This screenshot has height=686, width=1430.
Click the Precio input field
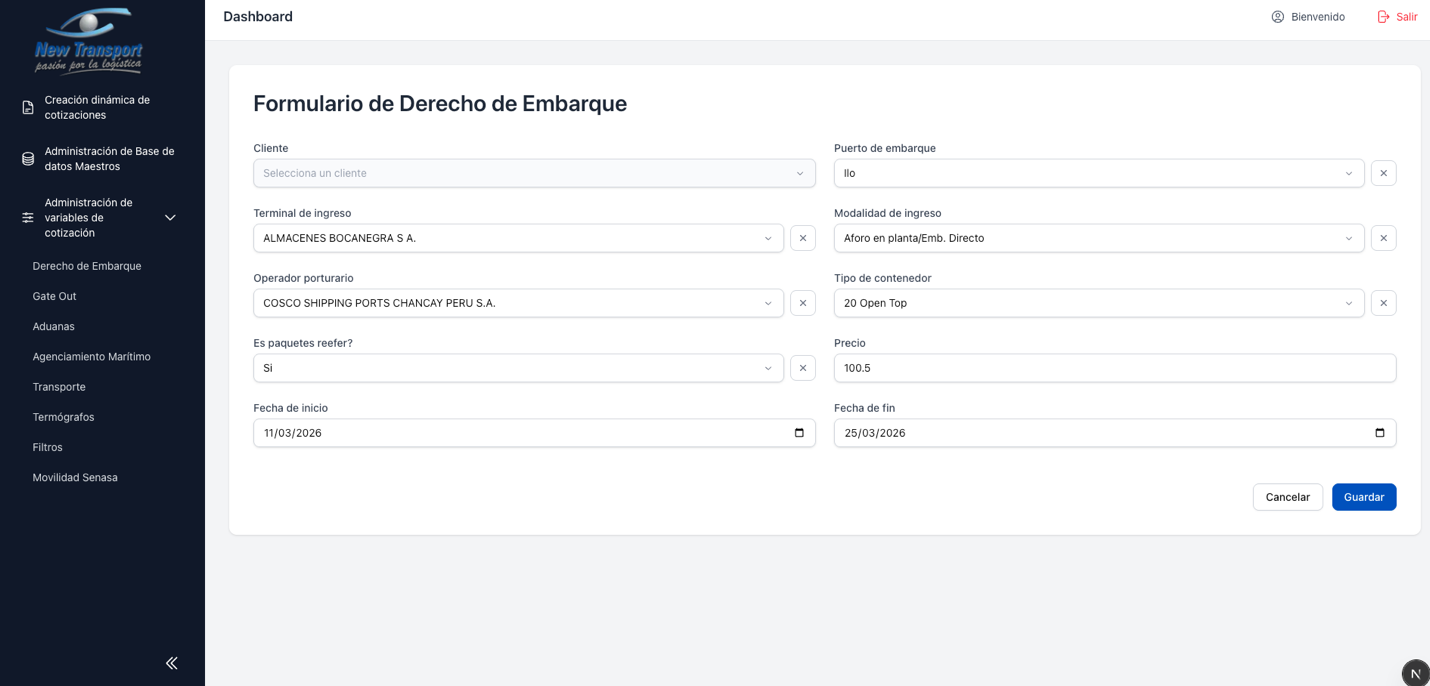[x=1114, y=368]
